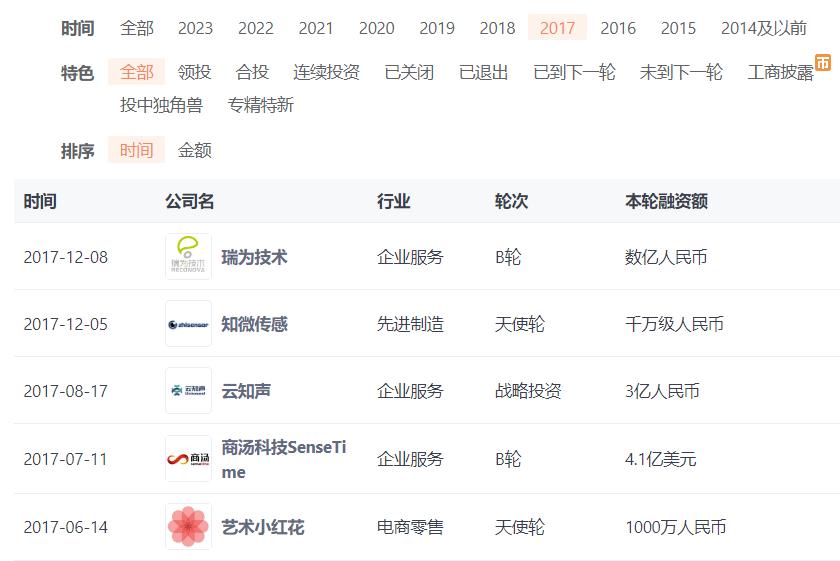Filter by 投中独角兽 feature
Image resolution: width=840 pixels, height=561 pixels.
tap(161, 104)
